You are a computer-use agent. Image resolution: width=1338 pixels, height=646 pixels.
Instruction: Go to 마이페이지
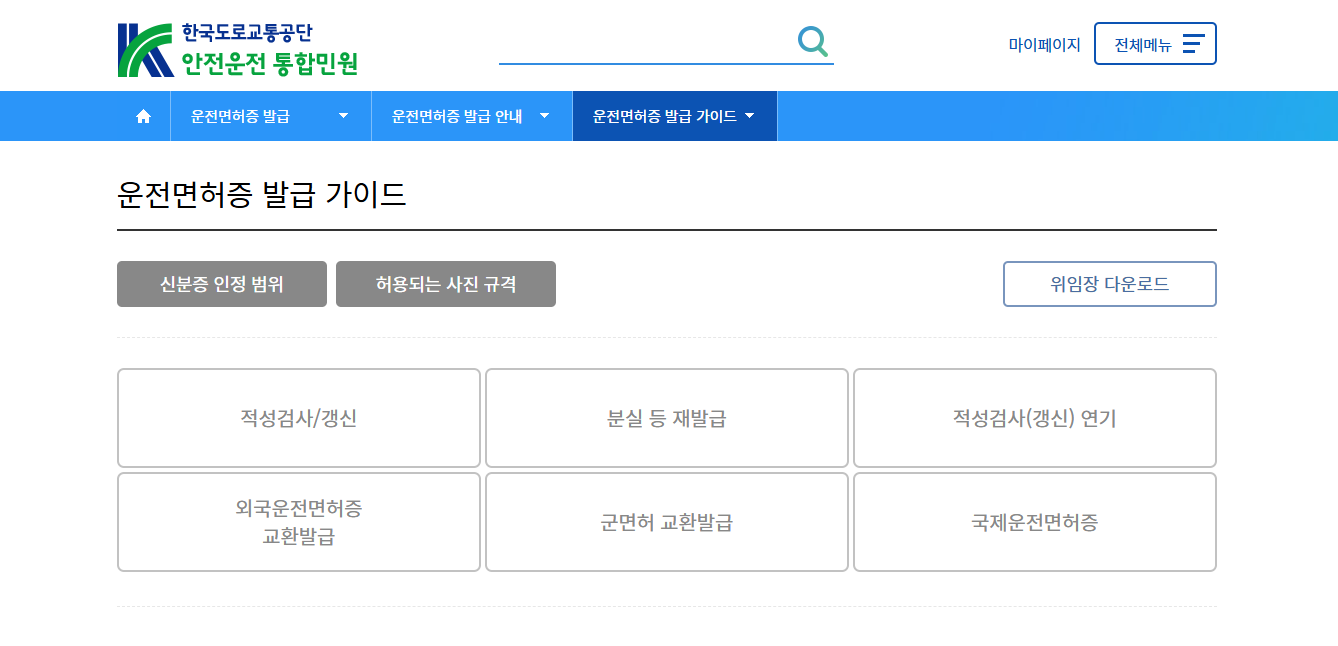pos(1044,43)
